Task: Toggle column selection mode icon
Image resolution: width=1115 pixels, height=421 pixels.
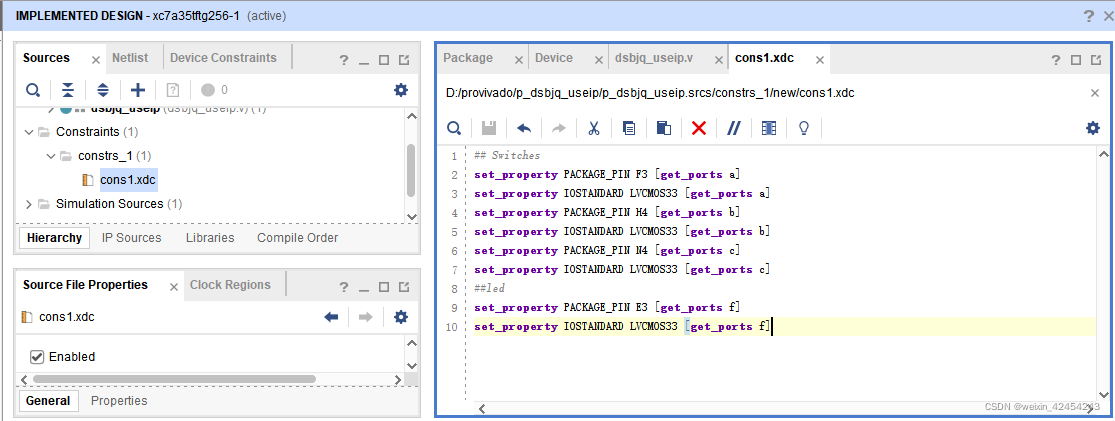Action: click(x=769, y=128)
